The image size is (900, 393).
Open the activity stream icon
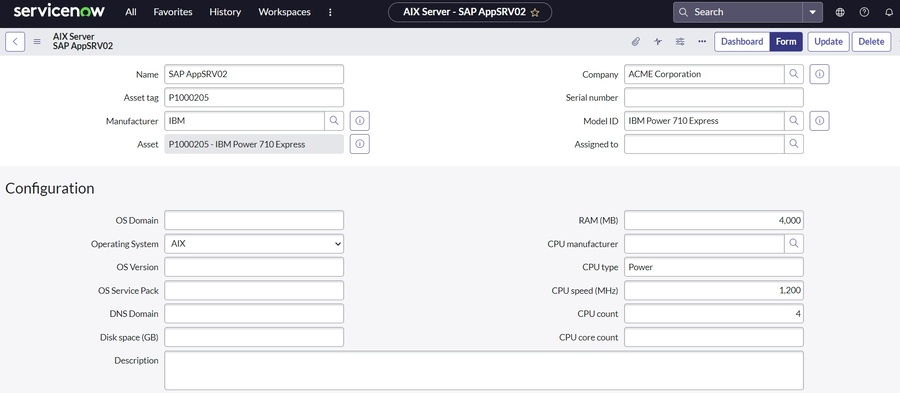(658, 42)
